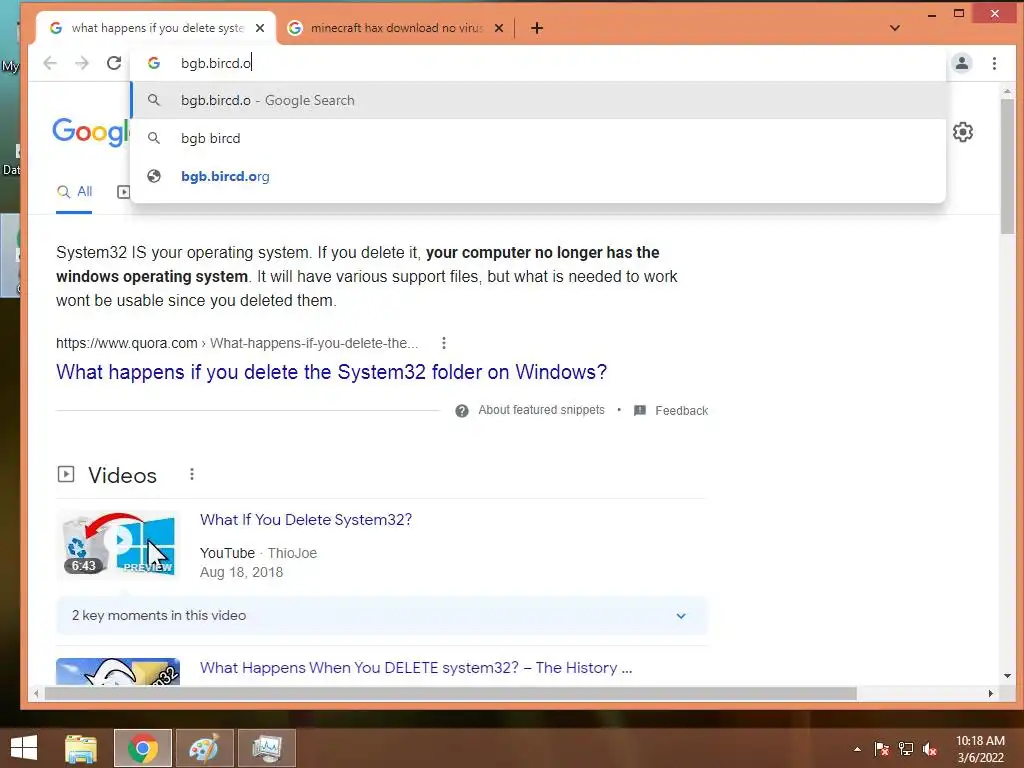The image size is (1024, 768).
Task: Select the 'All' search results tab
Action: 74,191
